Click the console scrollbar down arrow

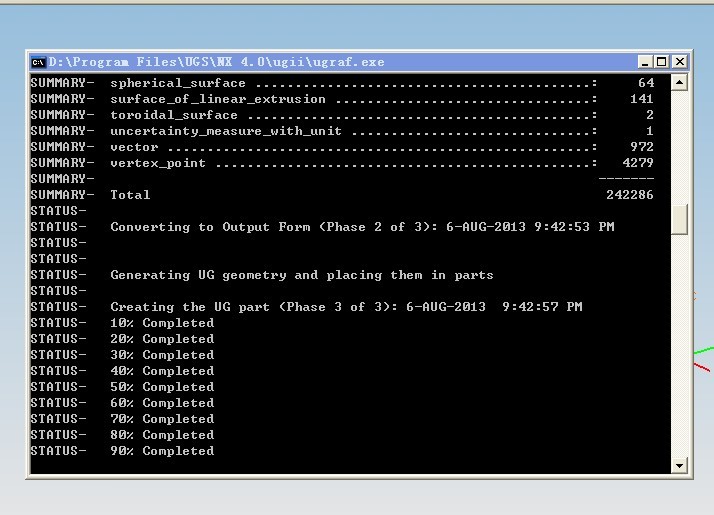[x=680, y=465]
